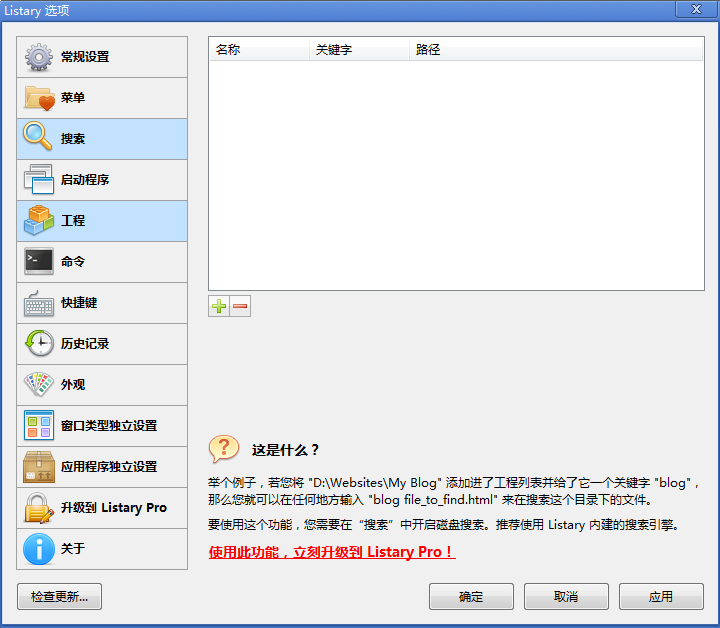Click the color palette icon for 外观
Viewport: 720px width, 628px height.
39,385
